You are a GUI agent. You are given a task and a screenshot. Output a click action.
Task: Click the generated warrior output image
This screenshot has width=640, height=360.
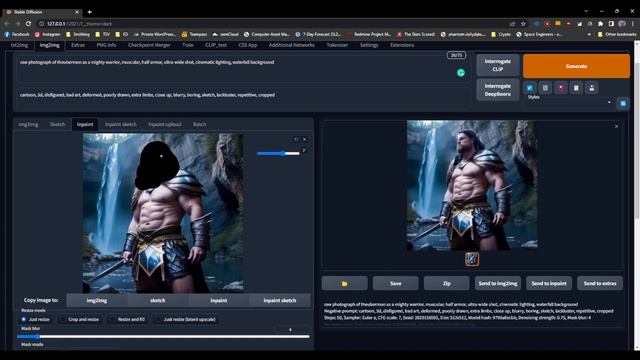click(472, 185)
